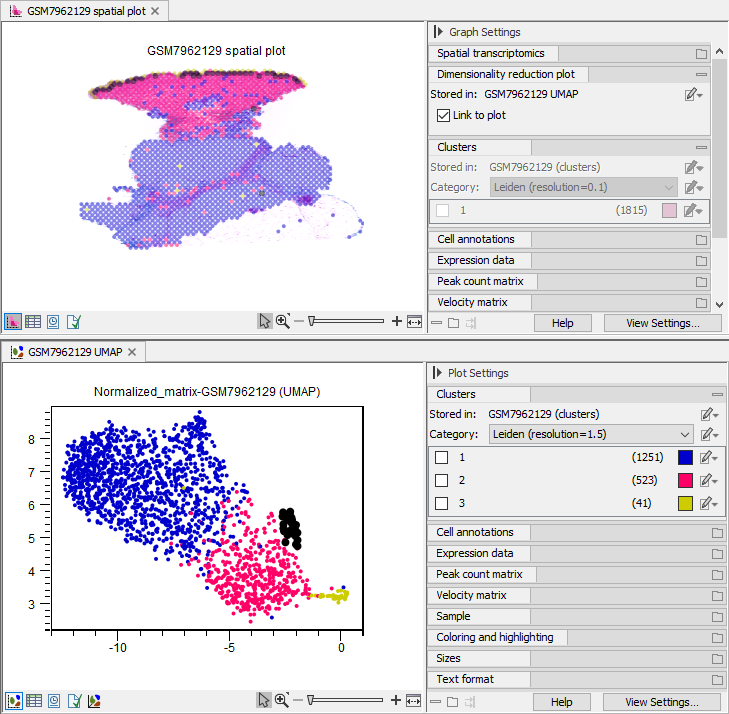Image resolution: width=729 pixels, height=714 pixels.
Task: Select pointer tool in UMAP toolbar
Action: 264,700
